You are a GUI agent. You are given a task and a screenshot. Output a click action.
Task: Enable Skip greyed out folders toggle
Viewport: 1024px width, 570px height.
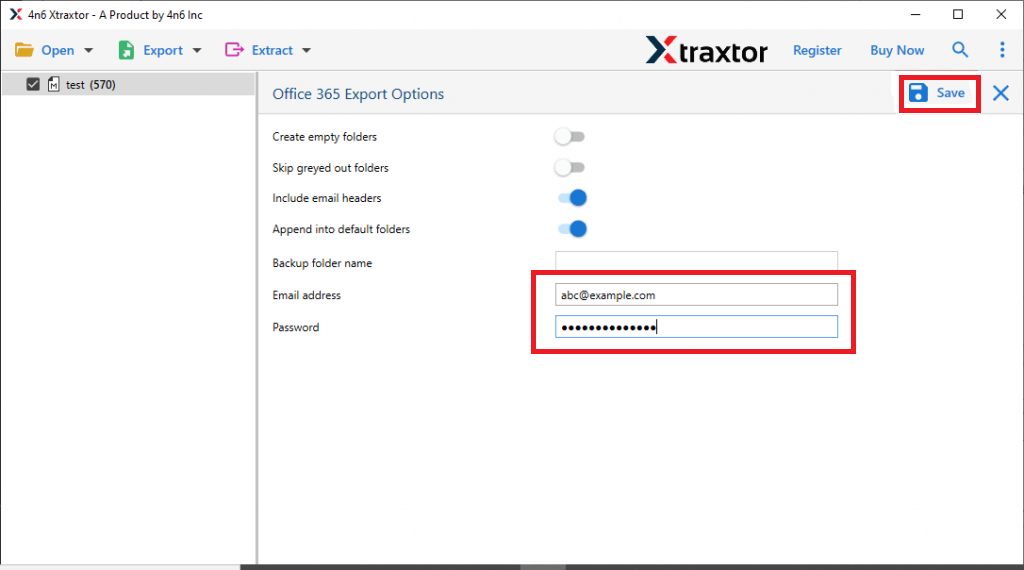(x=569, y=168)
